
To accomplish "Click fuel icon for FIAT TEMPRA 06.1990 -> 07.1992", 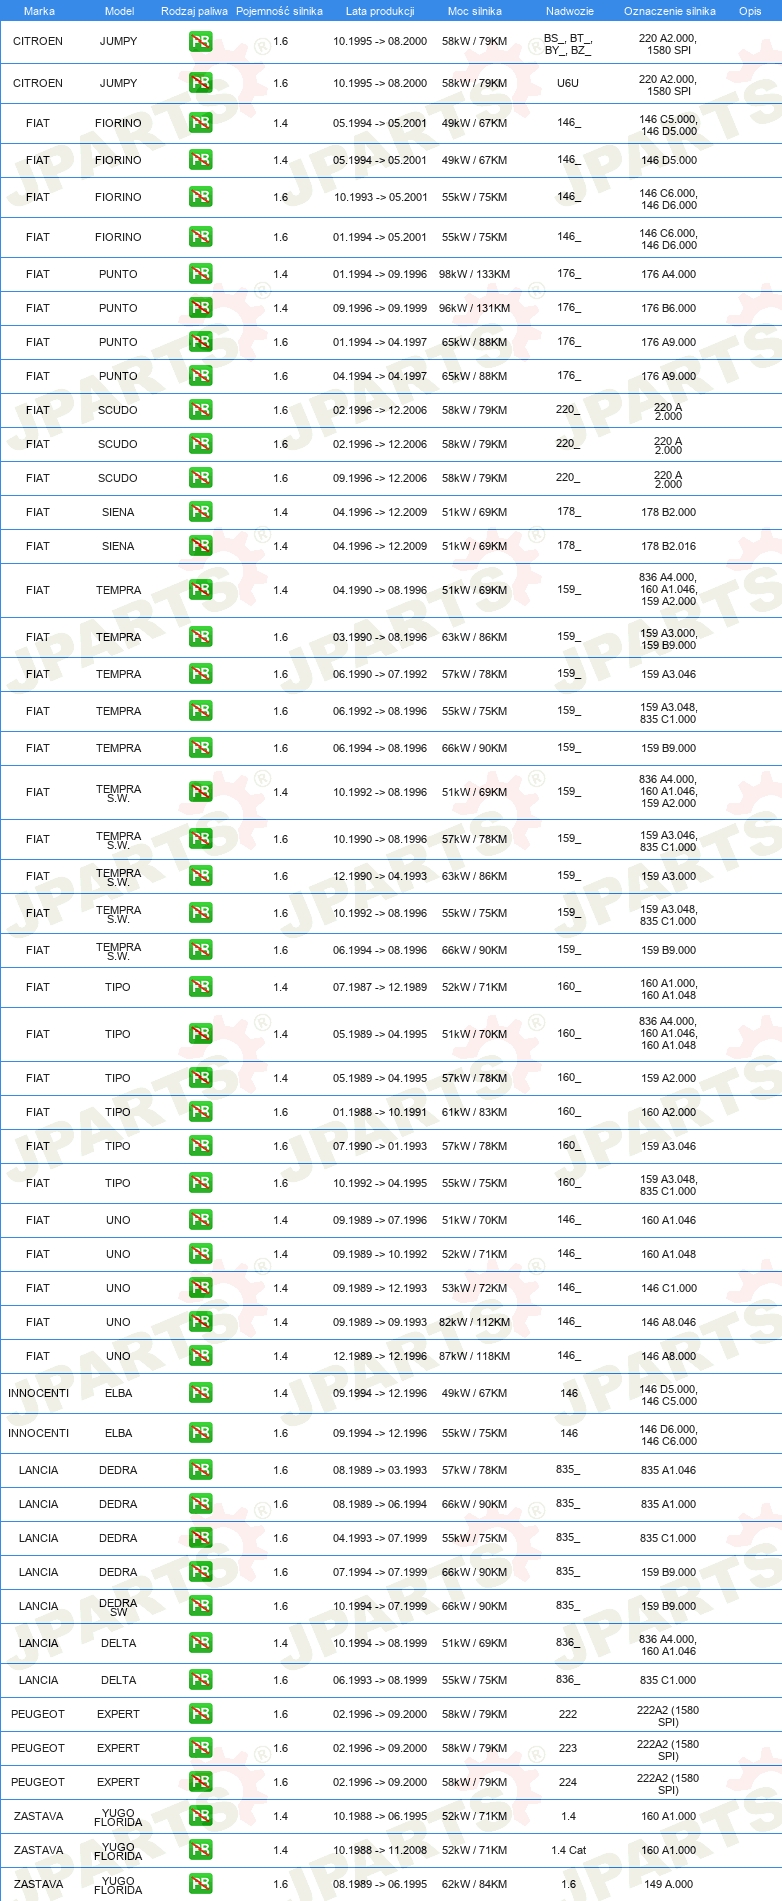I will [x=200, y=674].
